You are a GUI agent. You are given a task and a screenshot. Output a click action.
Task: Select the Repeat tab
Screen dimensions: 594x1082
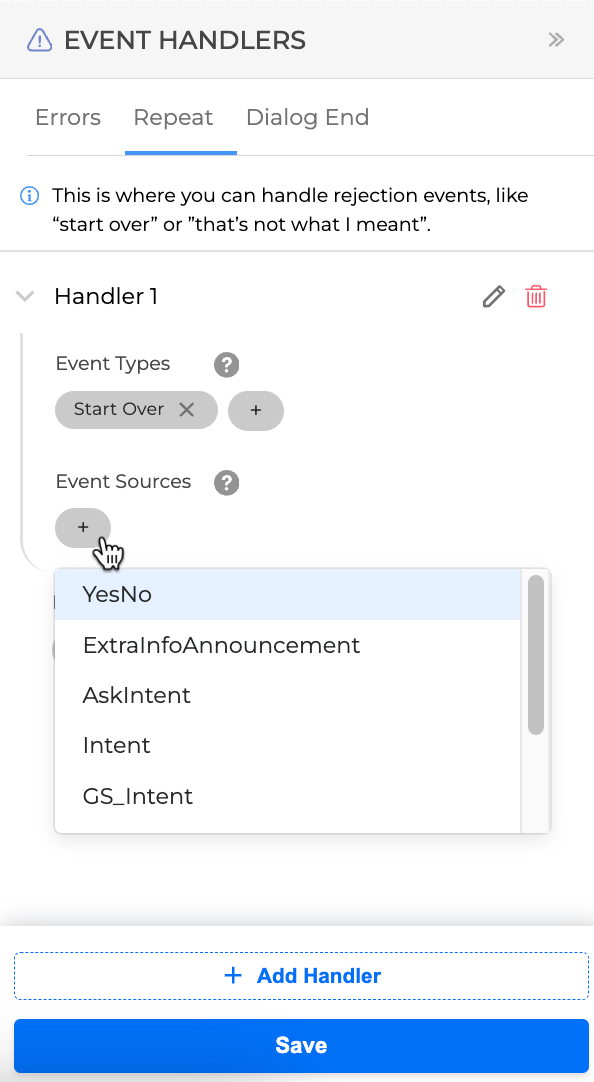pyautogui.click(x=173, y=117)
